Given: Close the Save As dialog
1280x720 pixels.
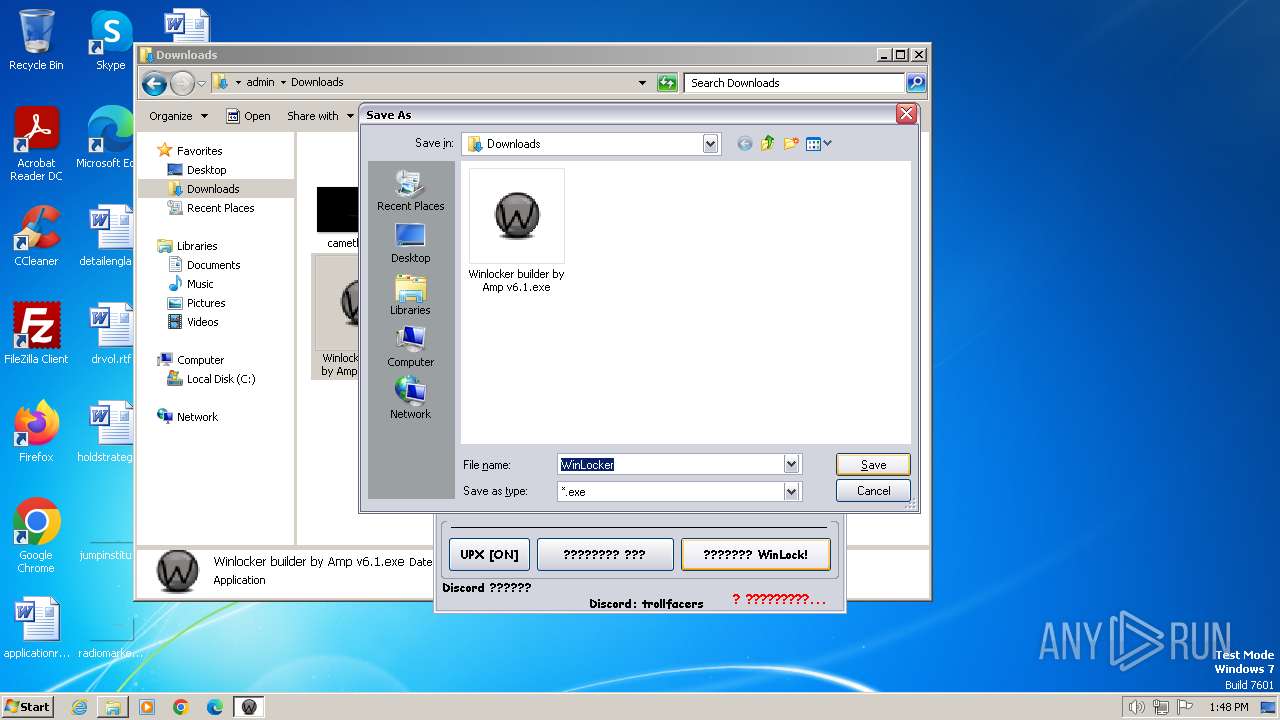Looking at the screenshot, I should tap(906, 114).
